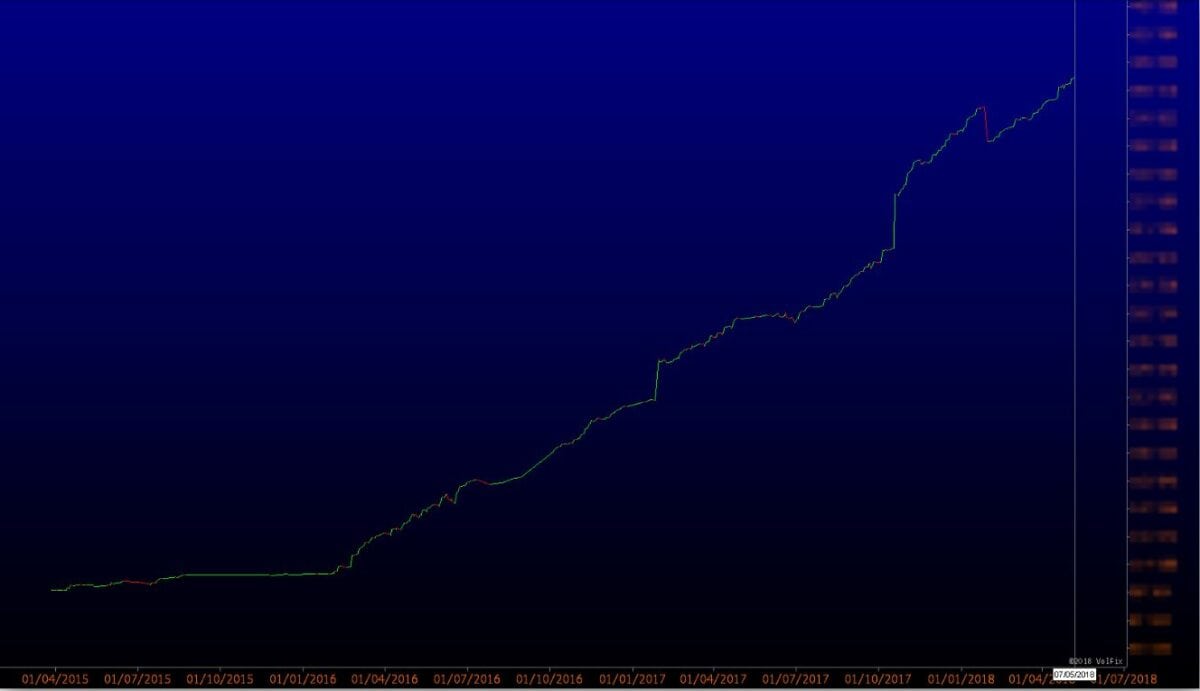Click the white 07/05/2018 cursor date tag
This screenshot has width=1200, height=691.
point(1074,674)
